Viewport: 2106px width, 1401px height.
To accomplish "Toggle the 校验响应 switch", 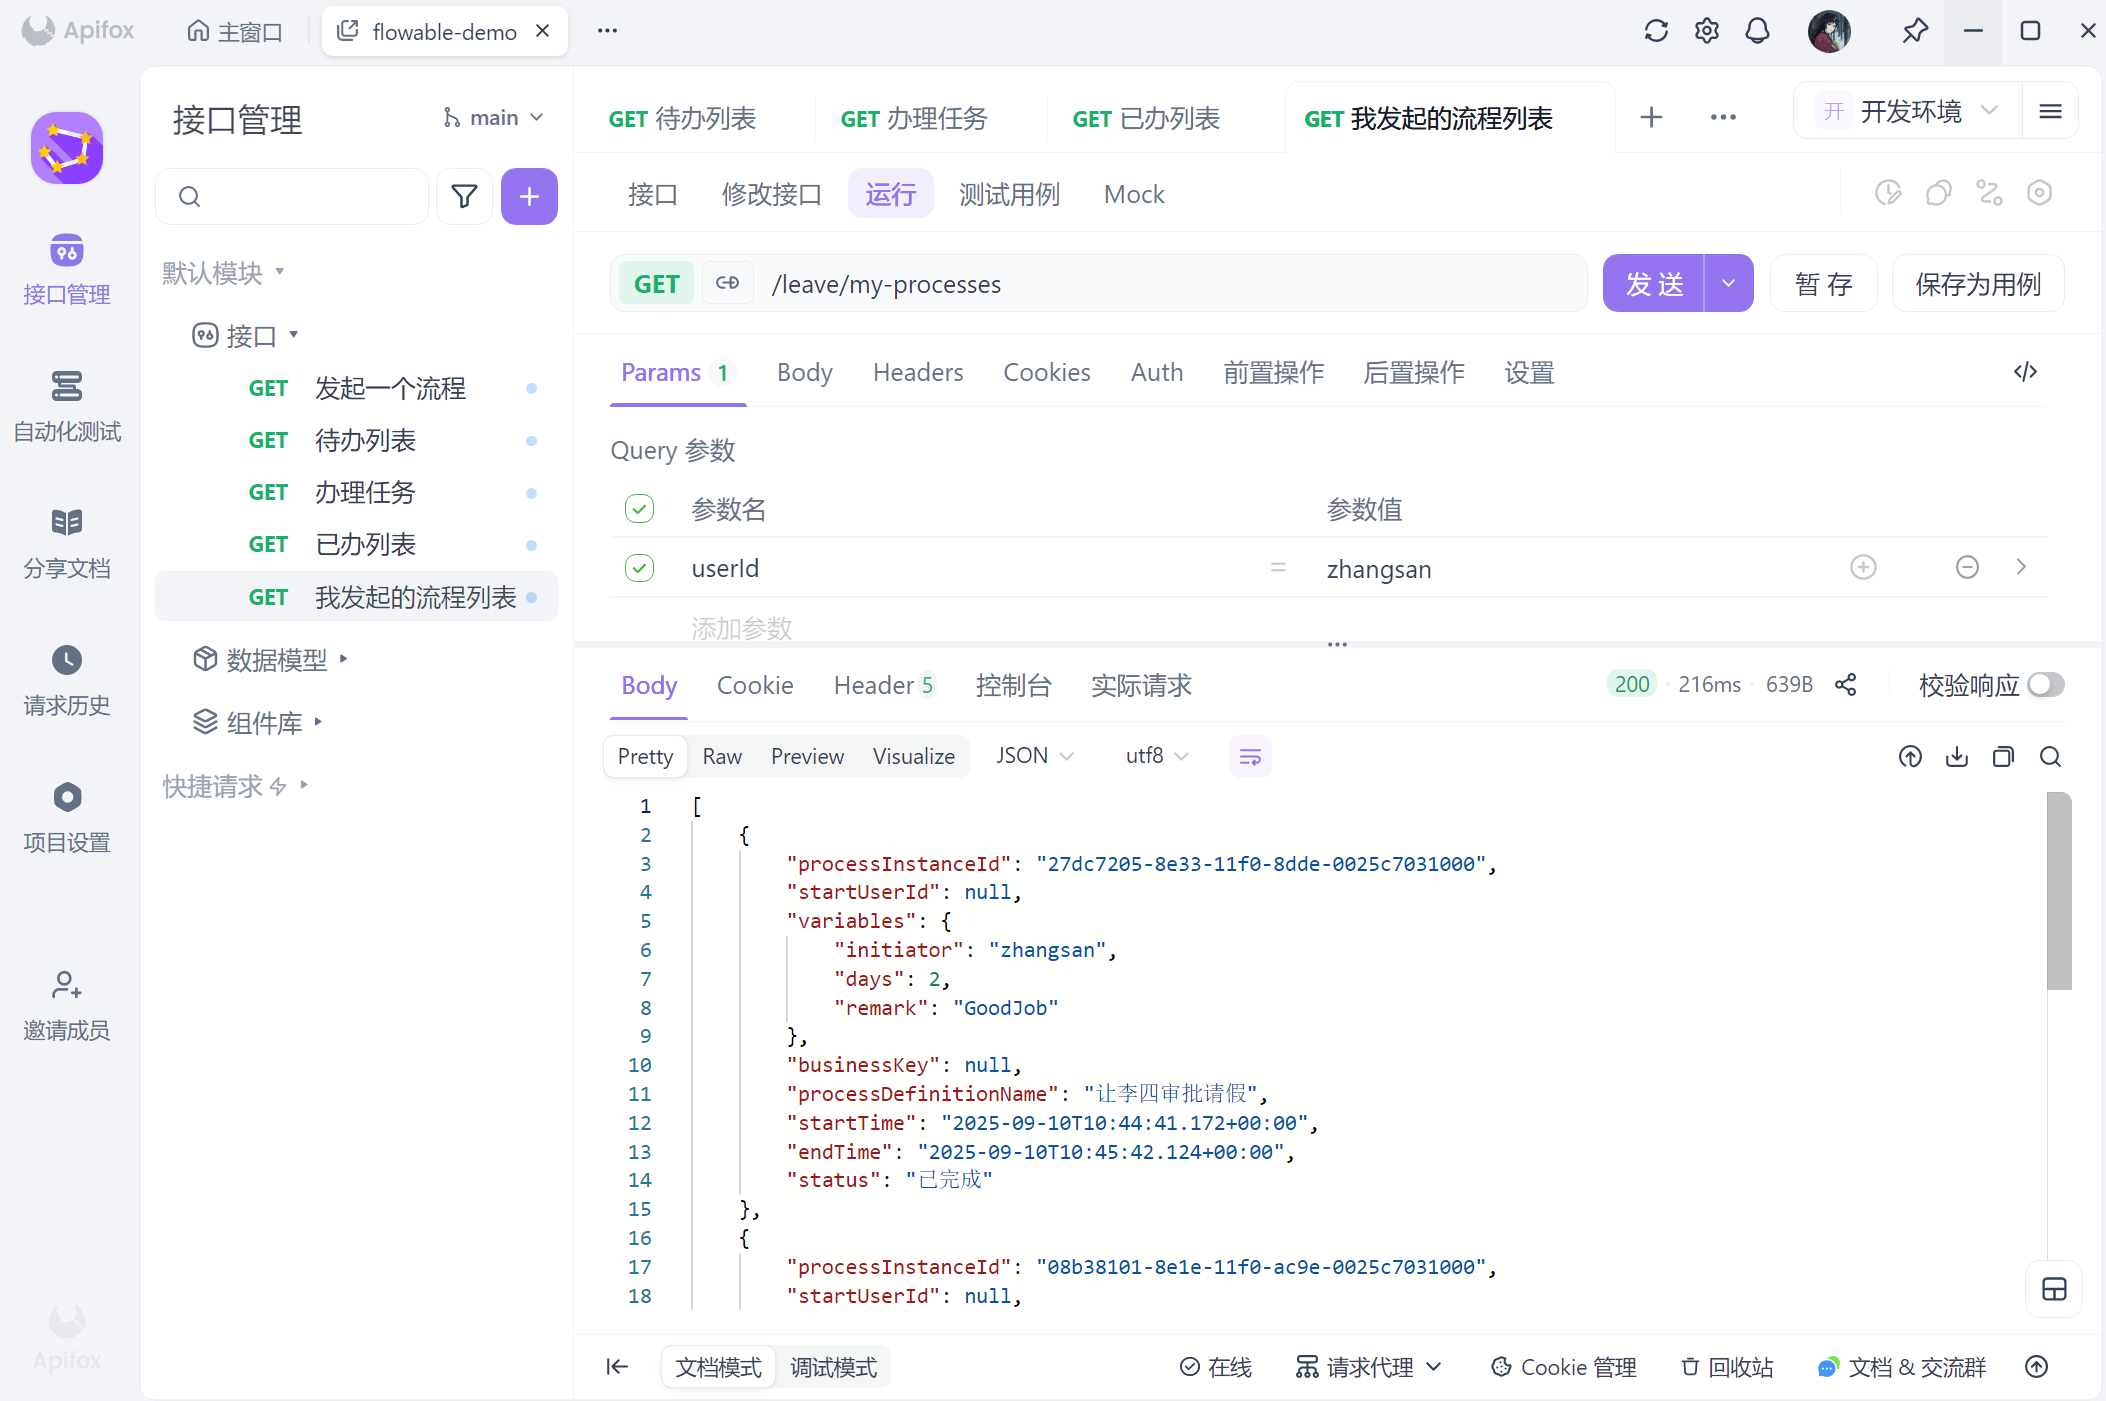I will (x=2045, y=685).
